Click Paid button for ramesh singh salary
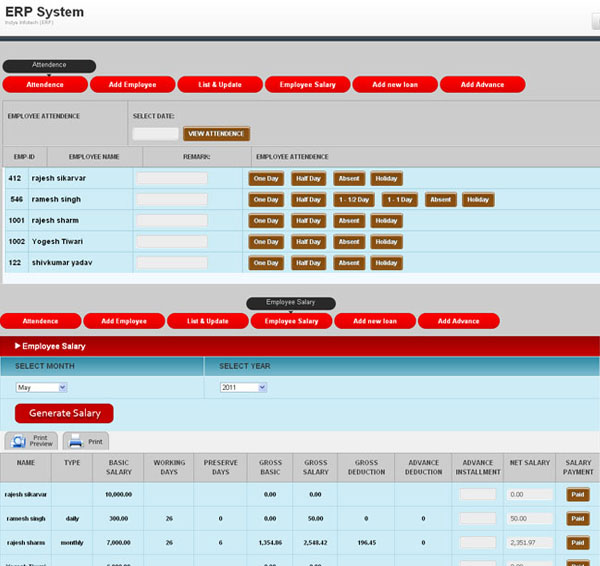The height and width of the screenshot is (566, 600). coord(578,519)
